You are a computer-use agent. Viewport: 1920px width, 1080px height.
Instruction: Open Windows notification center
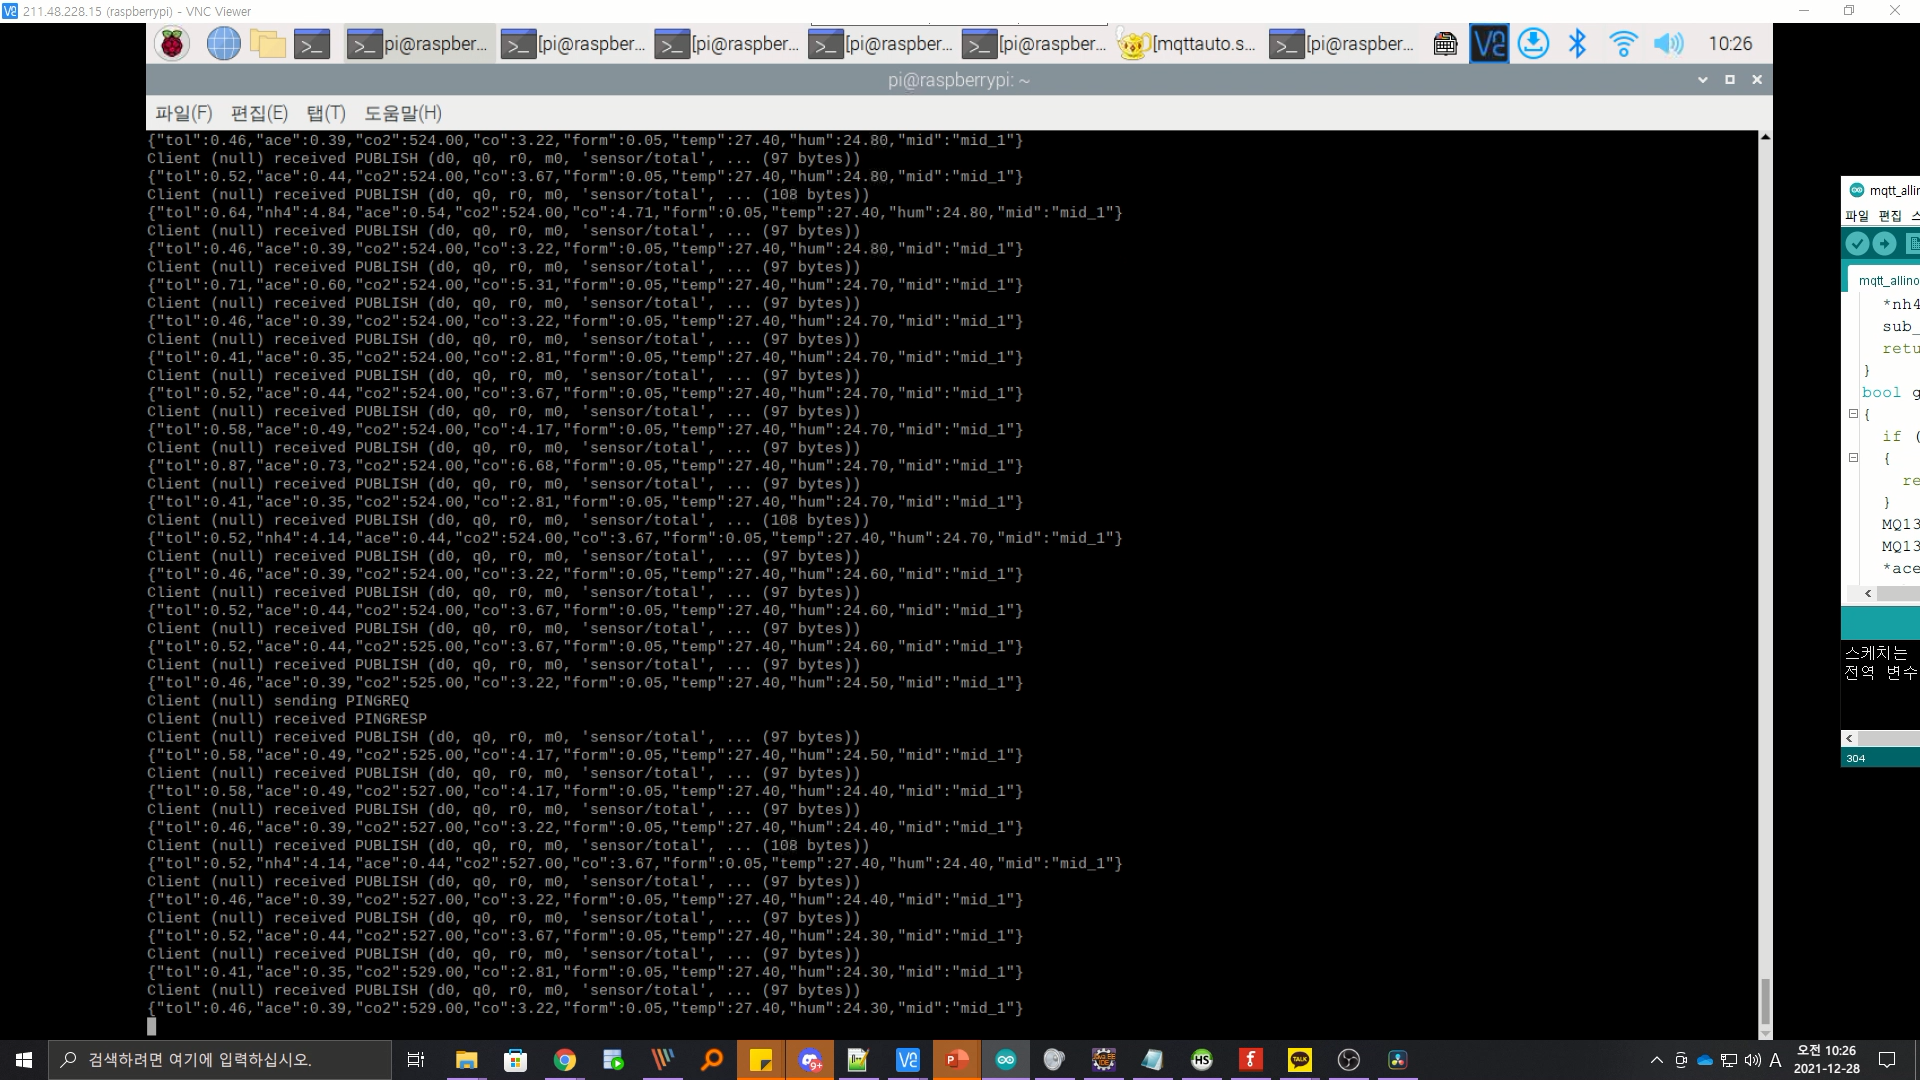pos(1887,1060)
